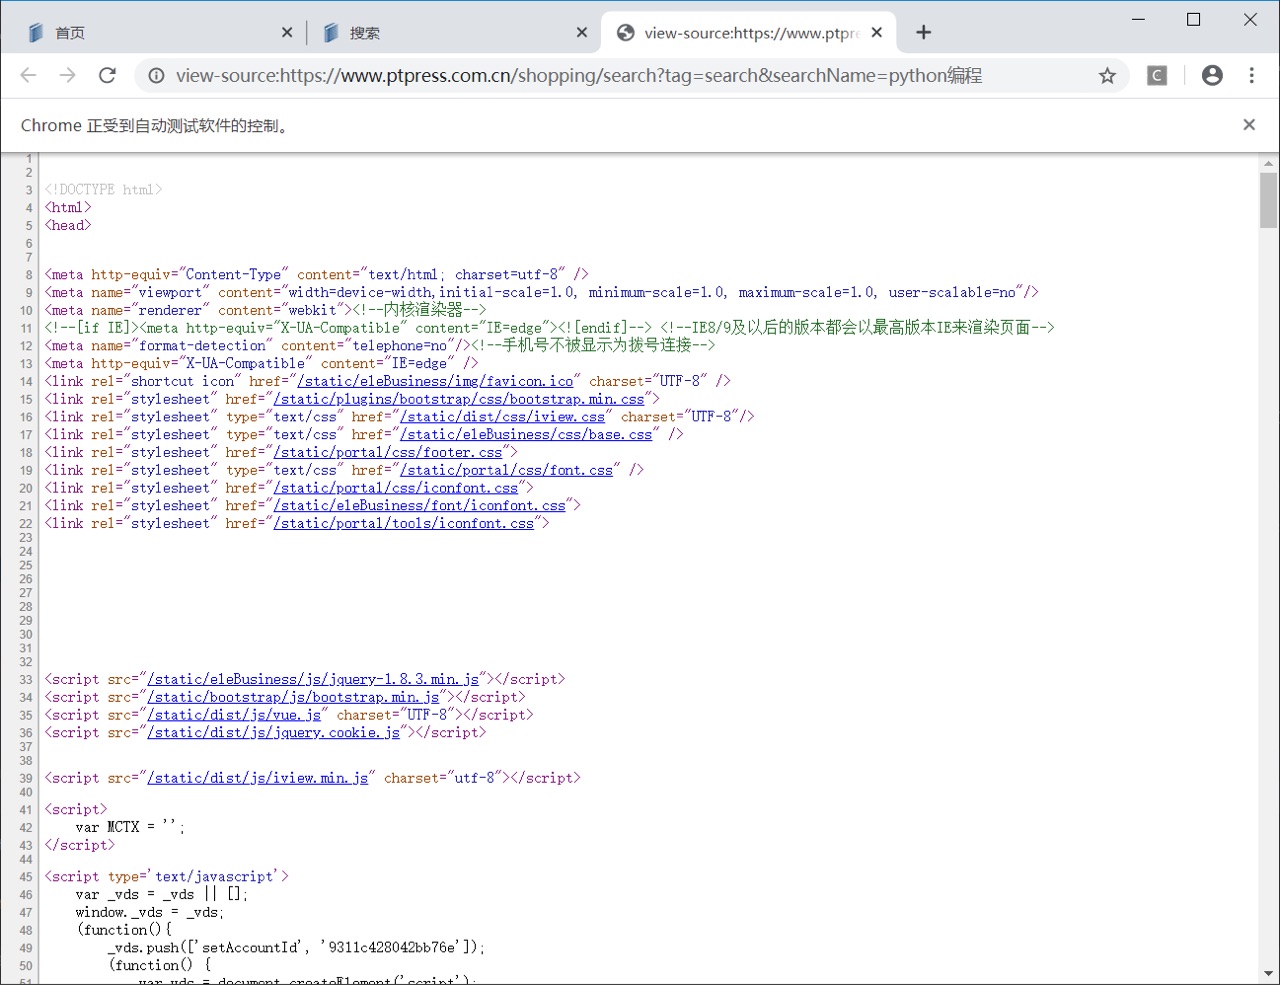This screenshot has height=985, width=1280.
Task: Maximize the Chrome window
Action: click(1193, 20)
